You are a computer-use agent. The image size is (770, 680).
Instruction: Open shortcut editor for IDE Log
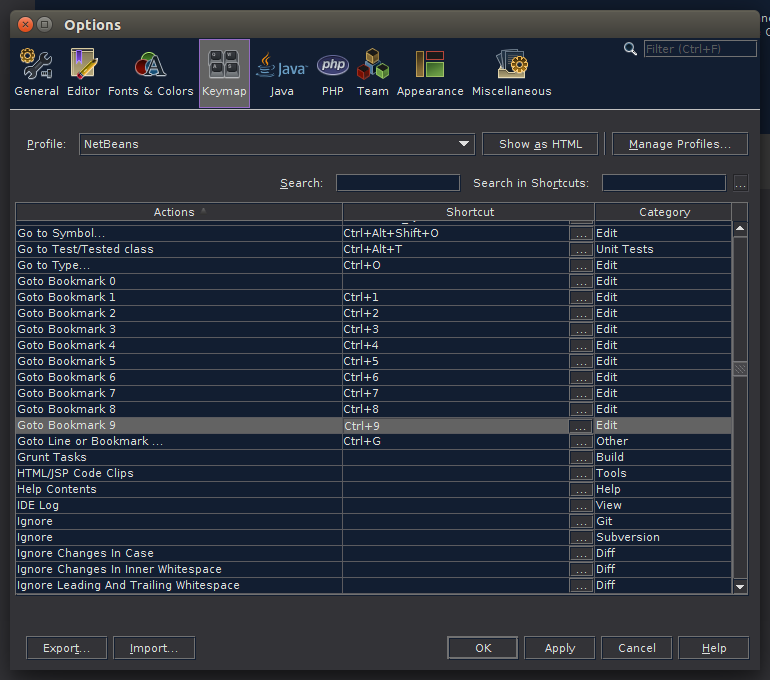point(581,506)
